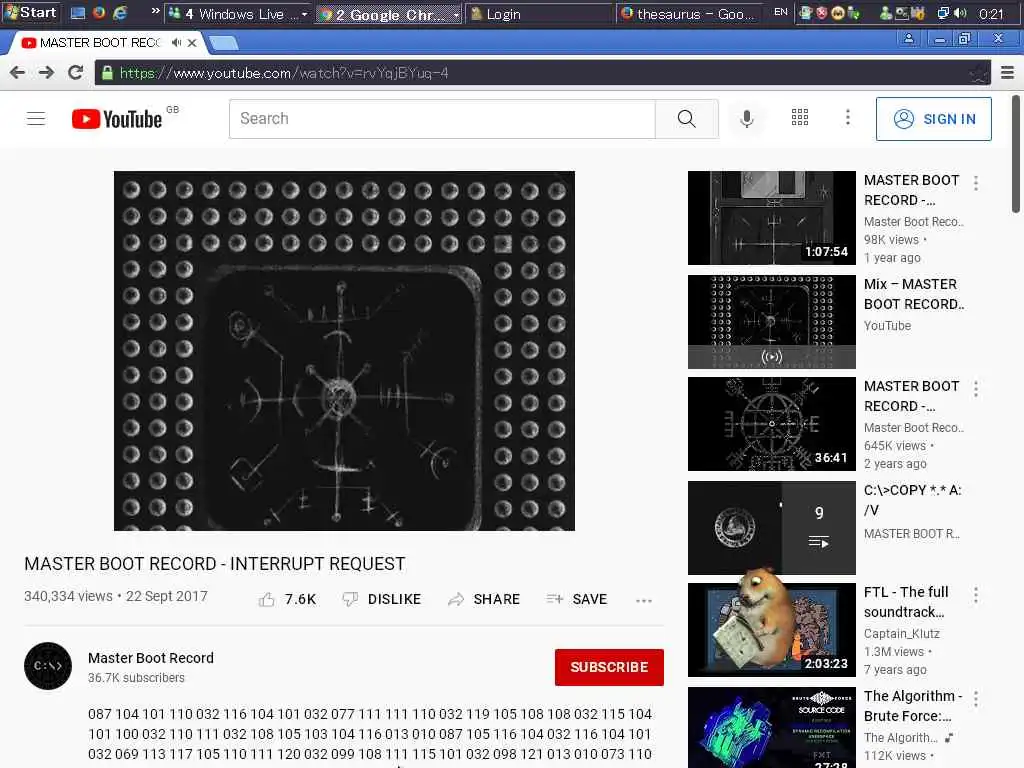Screen dimensions: 1024x768
Task: Open options menu for The Algorithm video
Action: click(x=976, y=699)
